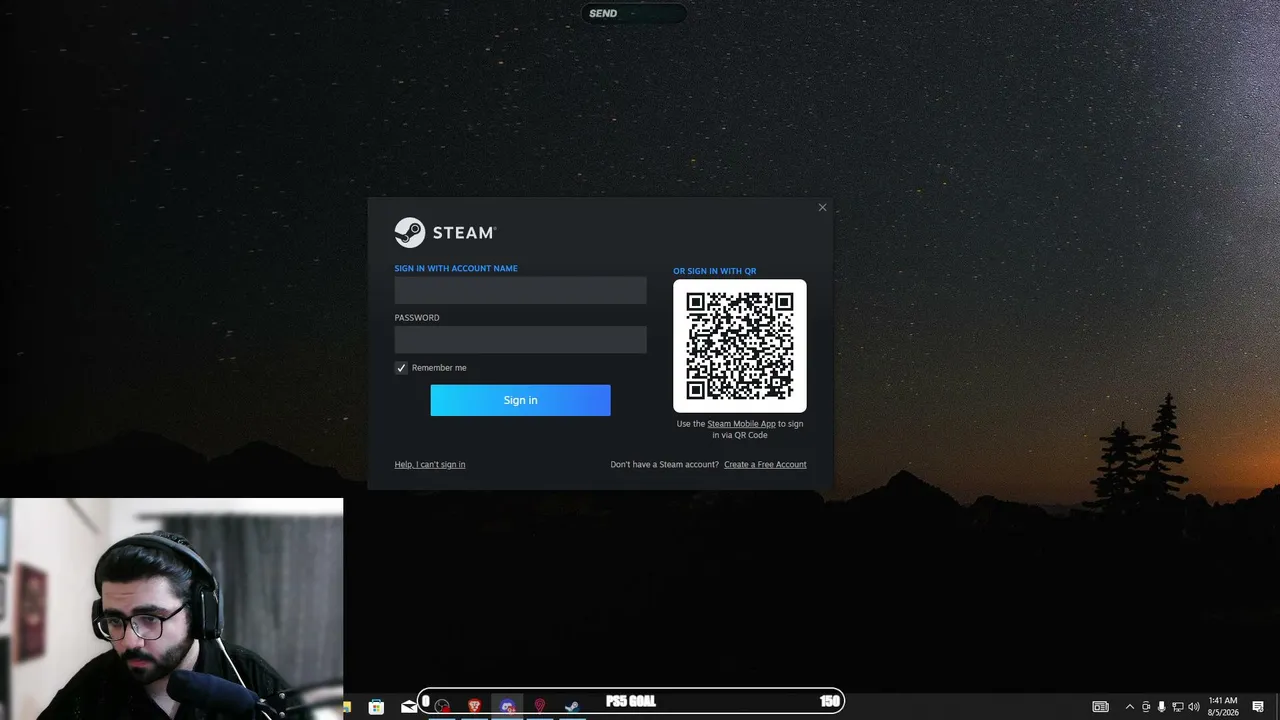Click the Steam QR code image
This screenshot has width=1280, height=720.
(740, 346)
